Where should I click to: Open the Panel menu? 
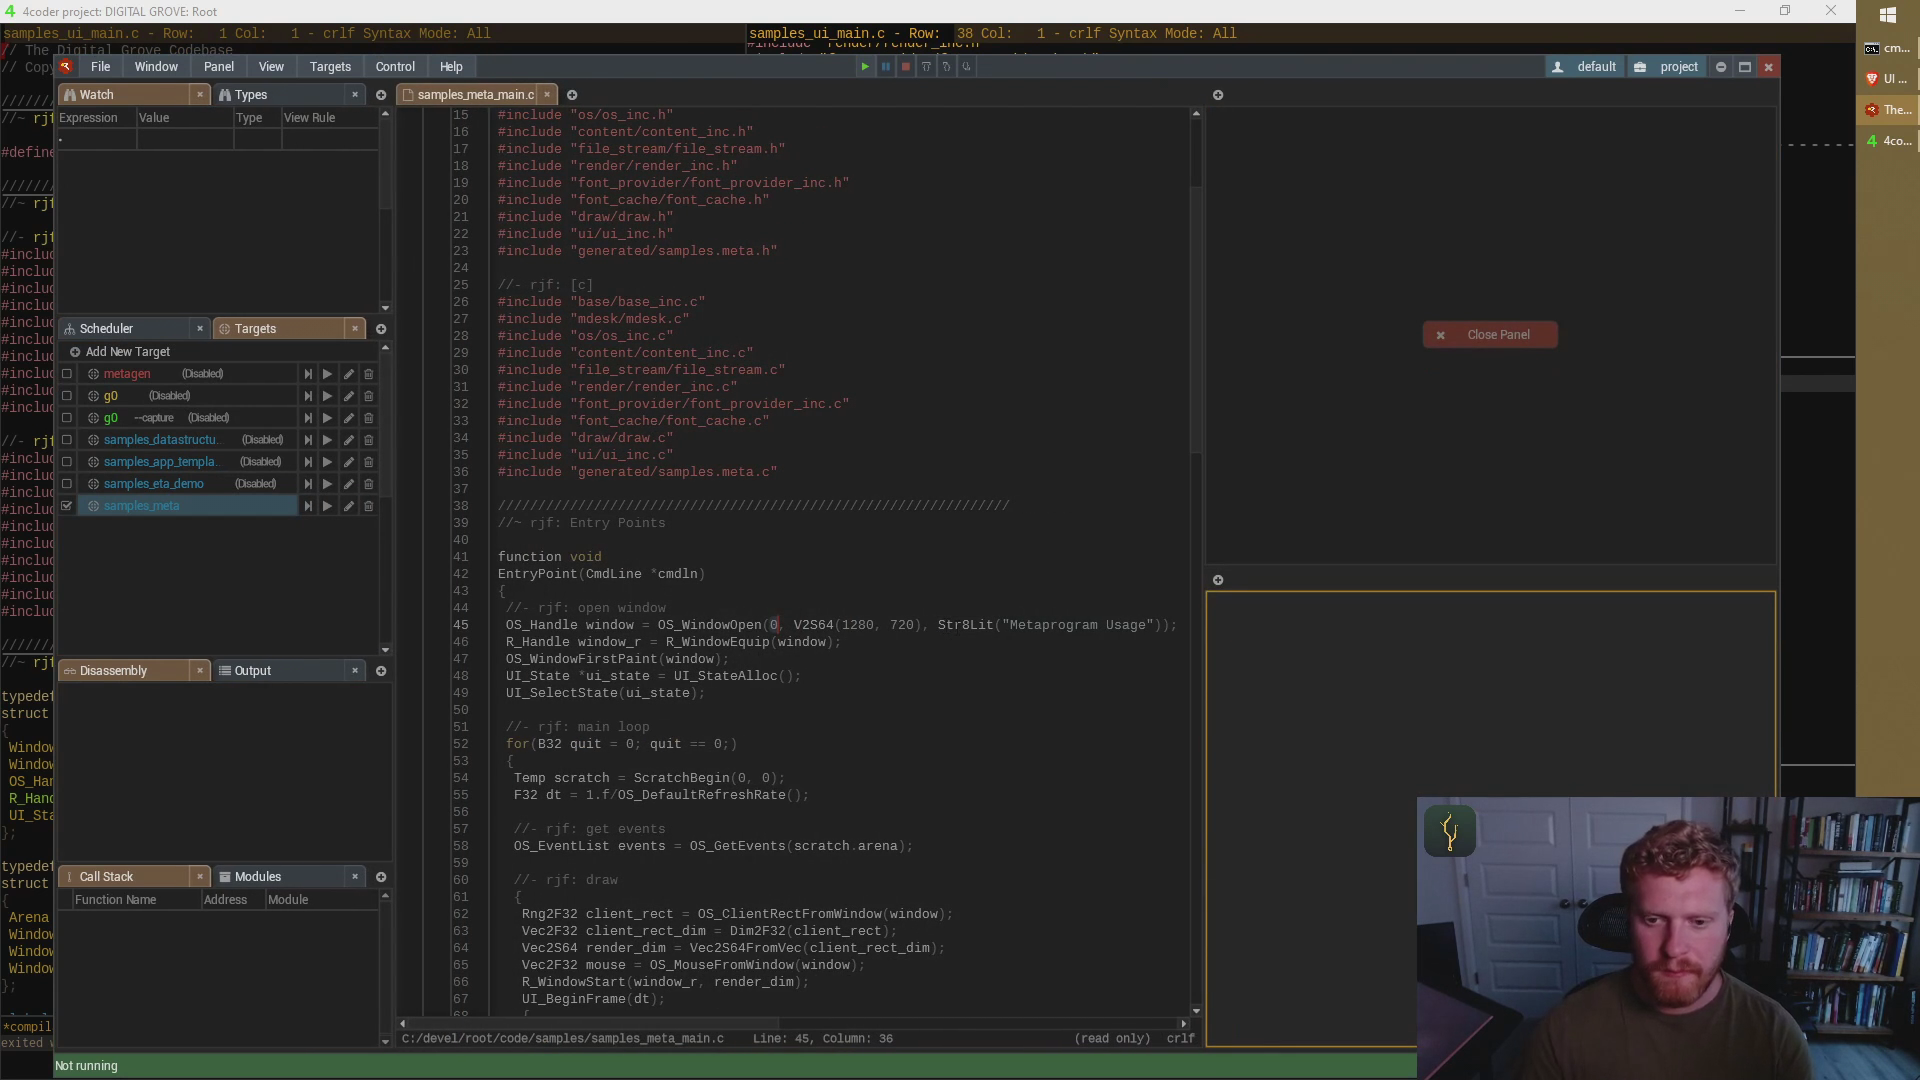tap(219, 67)
